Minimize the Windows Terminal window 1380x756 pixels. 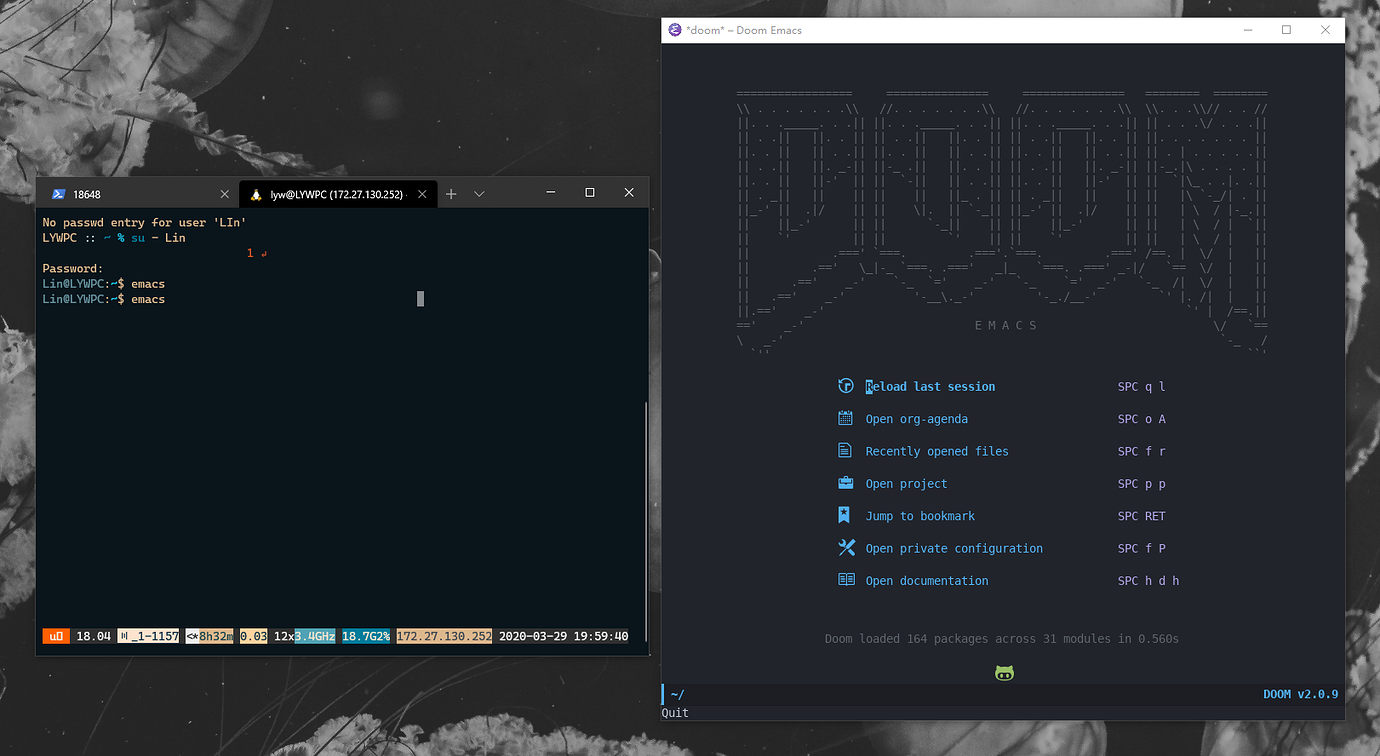click(x=550, y=192)
